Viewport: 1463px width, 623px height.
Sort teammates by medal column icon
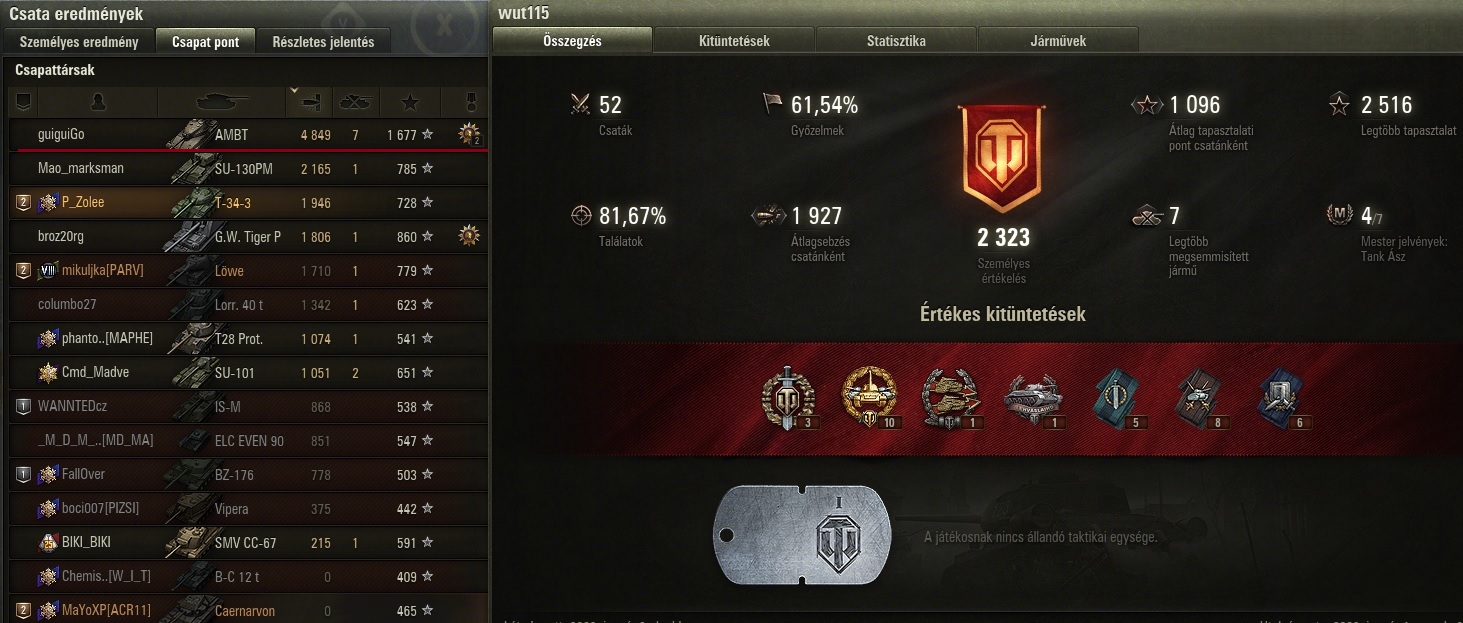click(x=471, y=101)
